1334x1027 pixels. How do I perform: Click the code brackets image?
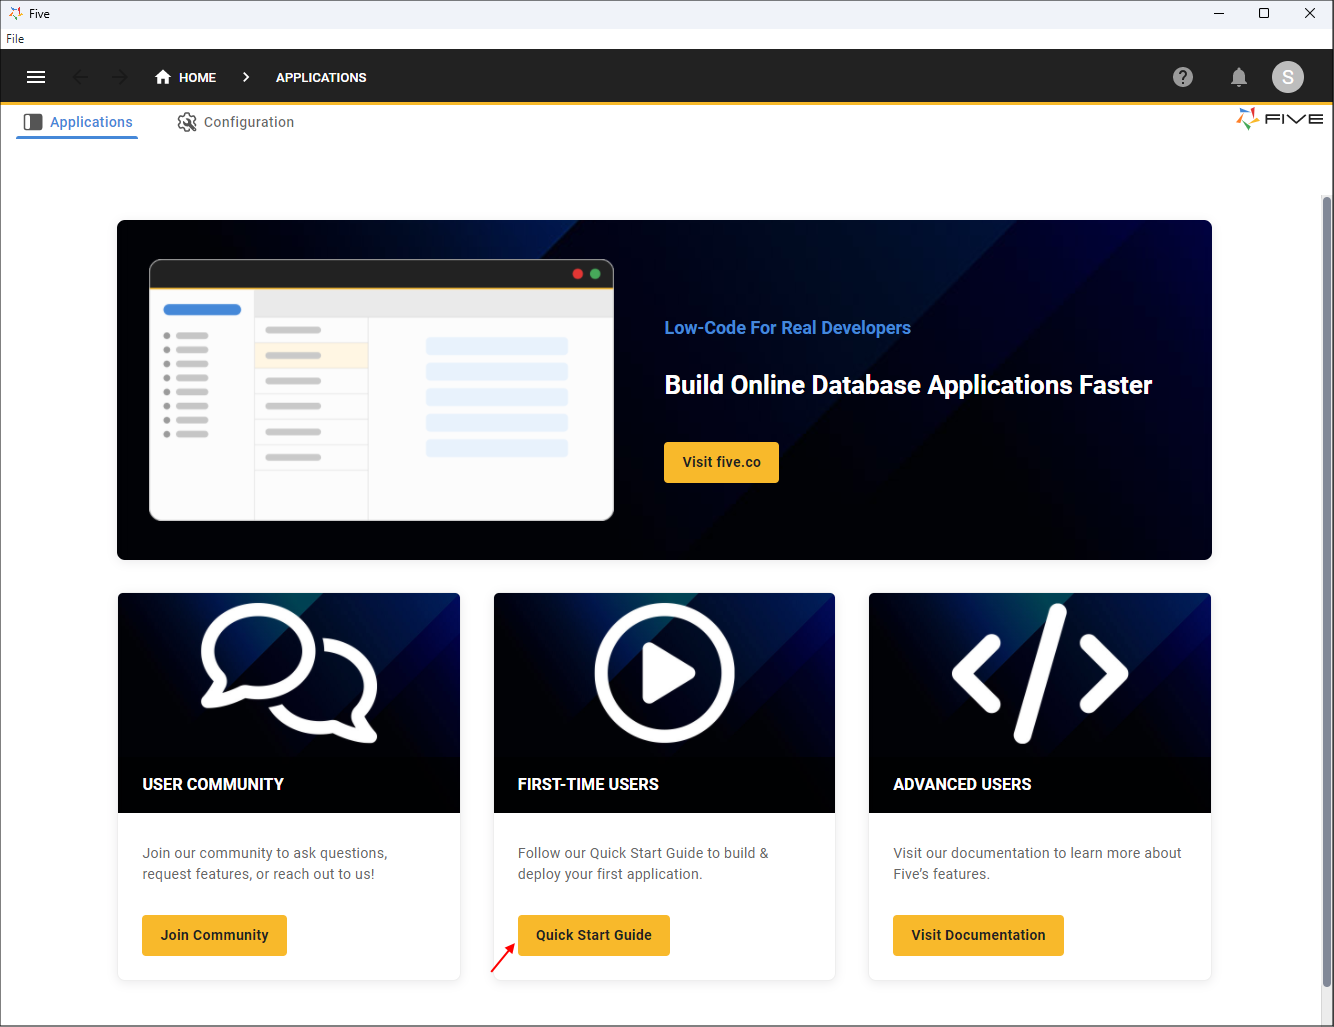(x=1040, y=673)
